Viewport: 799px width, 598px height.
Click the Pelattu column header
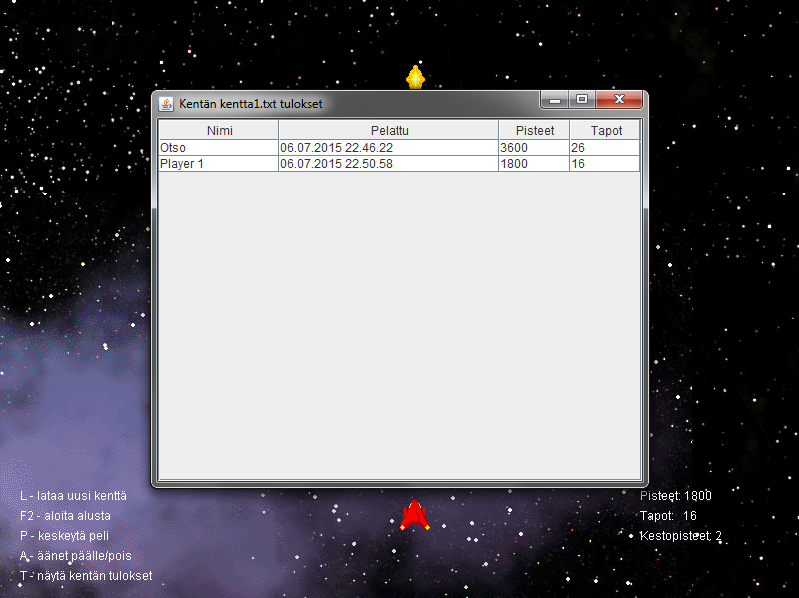389,130
